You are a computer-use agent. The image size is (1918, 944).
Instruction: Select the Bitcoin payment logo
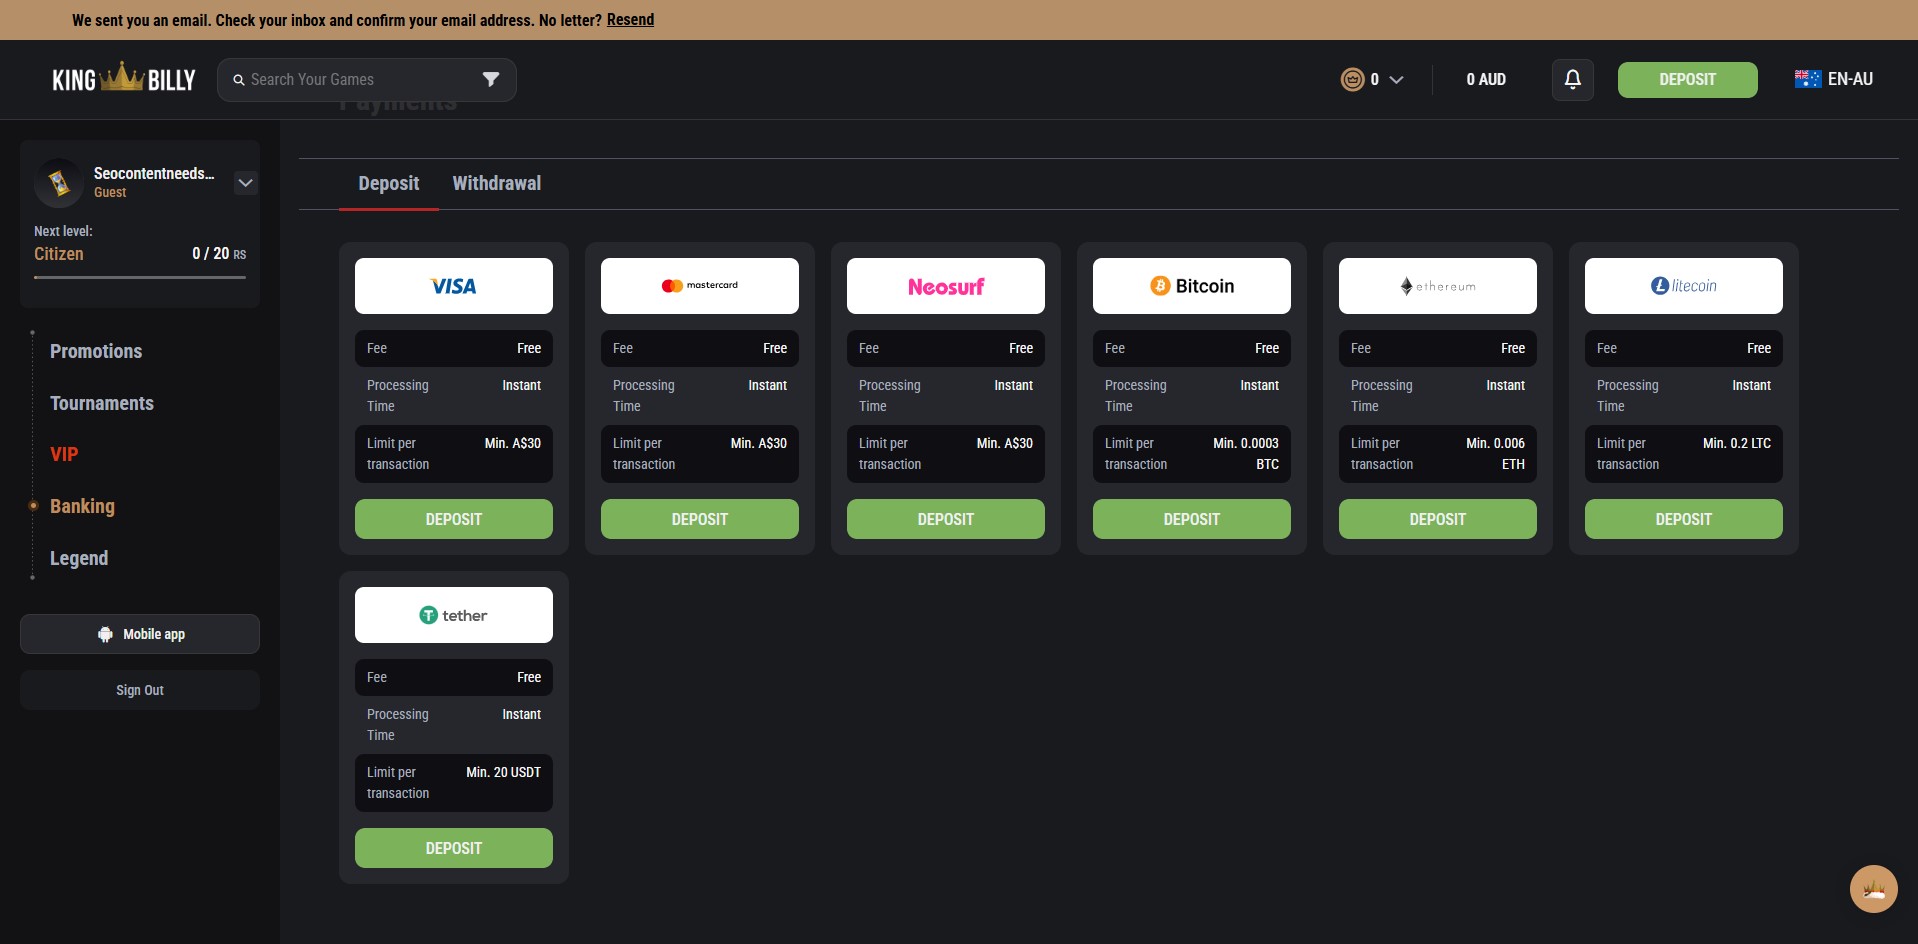click(x=1192, y=286)
